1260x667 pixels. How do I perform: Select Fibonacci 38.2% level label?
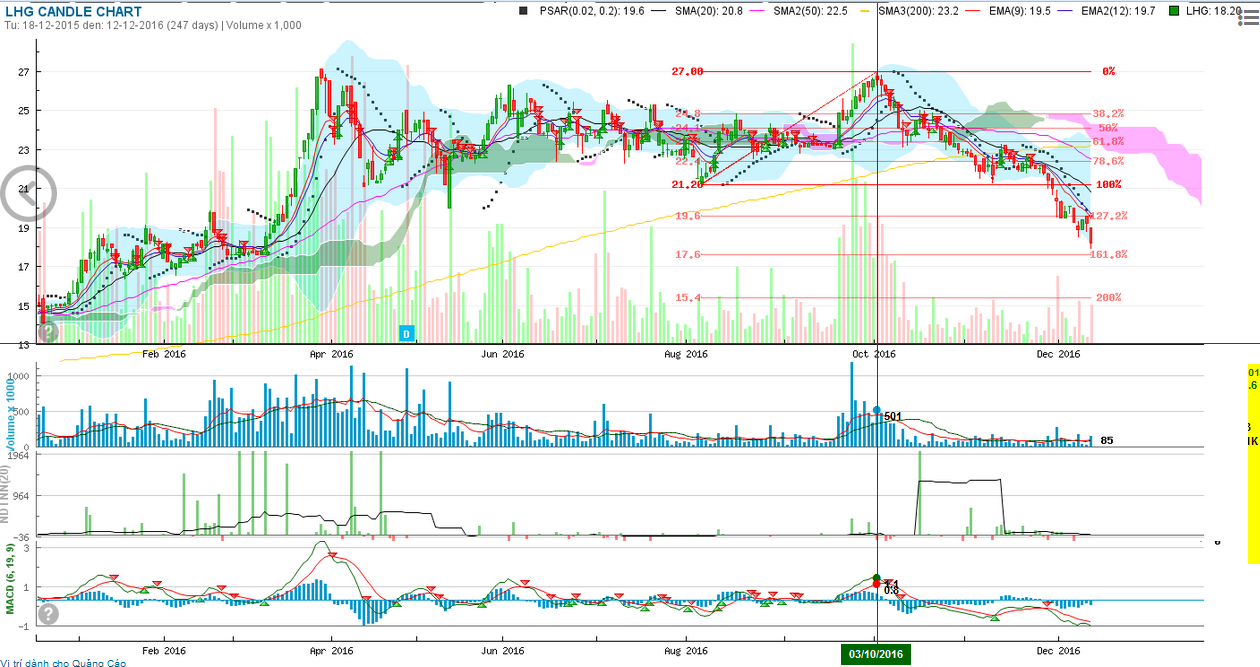(x=1108, y=113)
